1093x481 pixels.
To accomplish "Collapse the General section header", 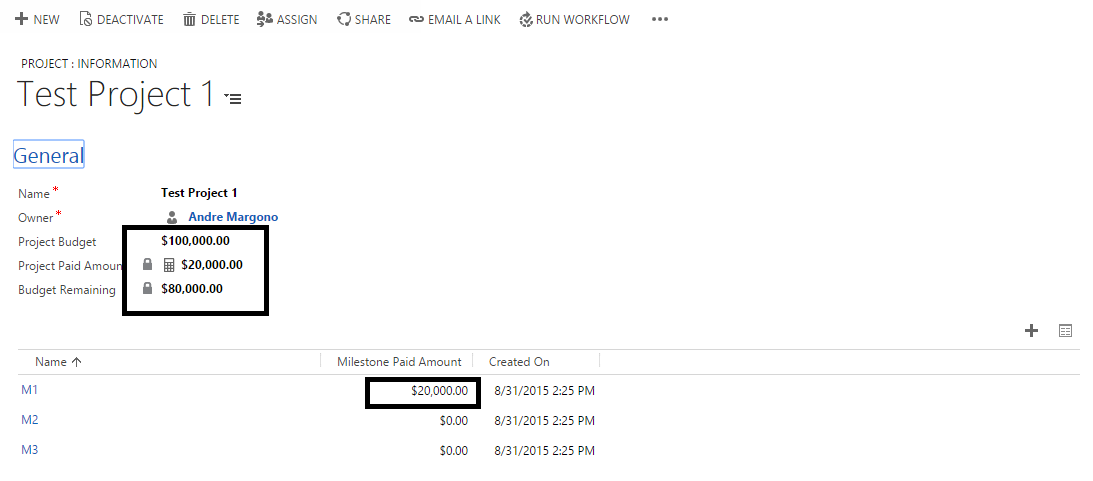I will [x=48, y=155].
